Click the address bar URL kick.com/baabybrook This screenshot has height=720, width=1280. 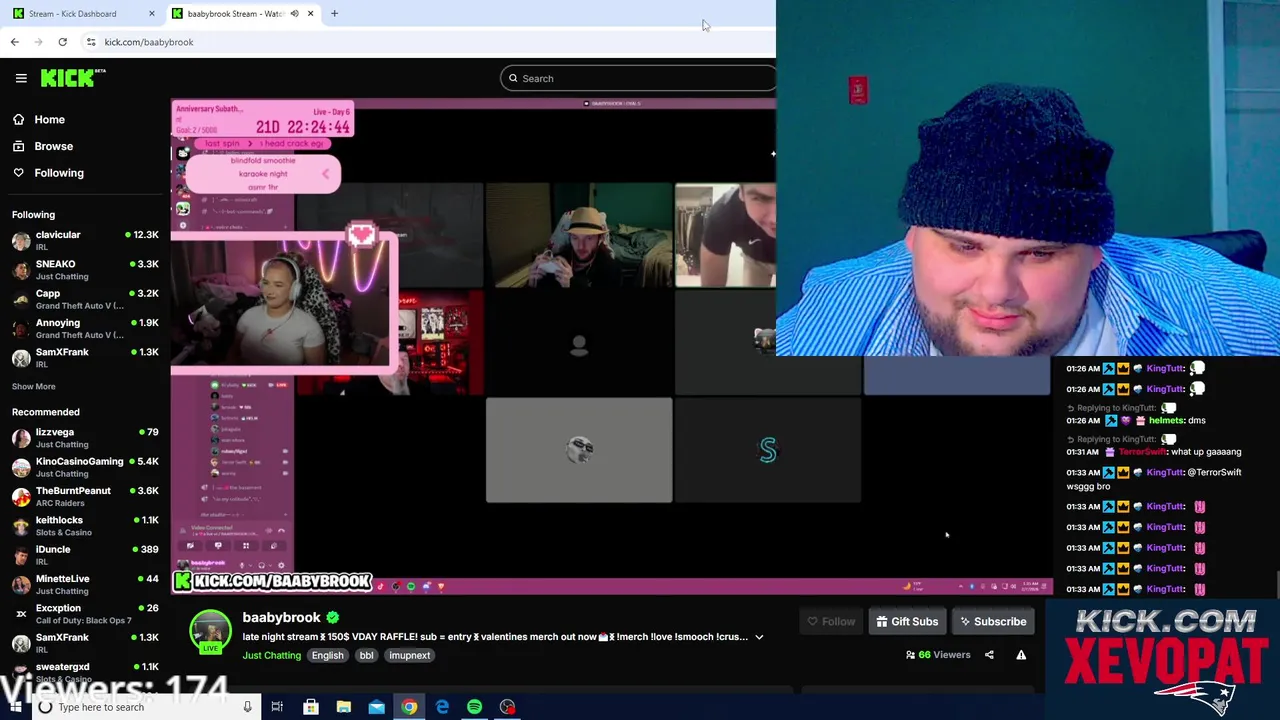(x=149, y=42)
